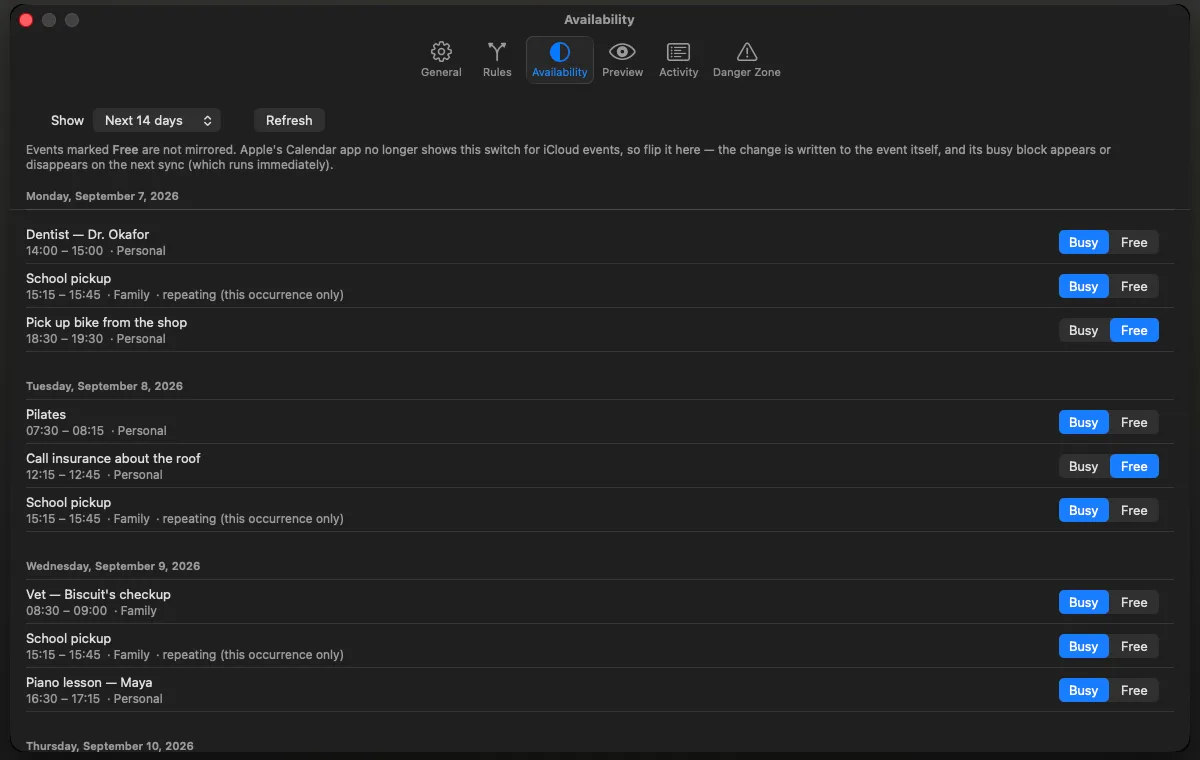Viewport: 1200px width, 760px height.
Task: Select Busy for Vet — Biscuit's checkup
Action: click(1084, 602)
